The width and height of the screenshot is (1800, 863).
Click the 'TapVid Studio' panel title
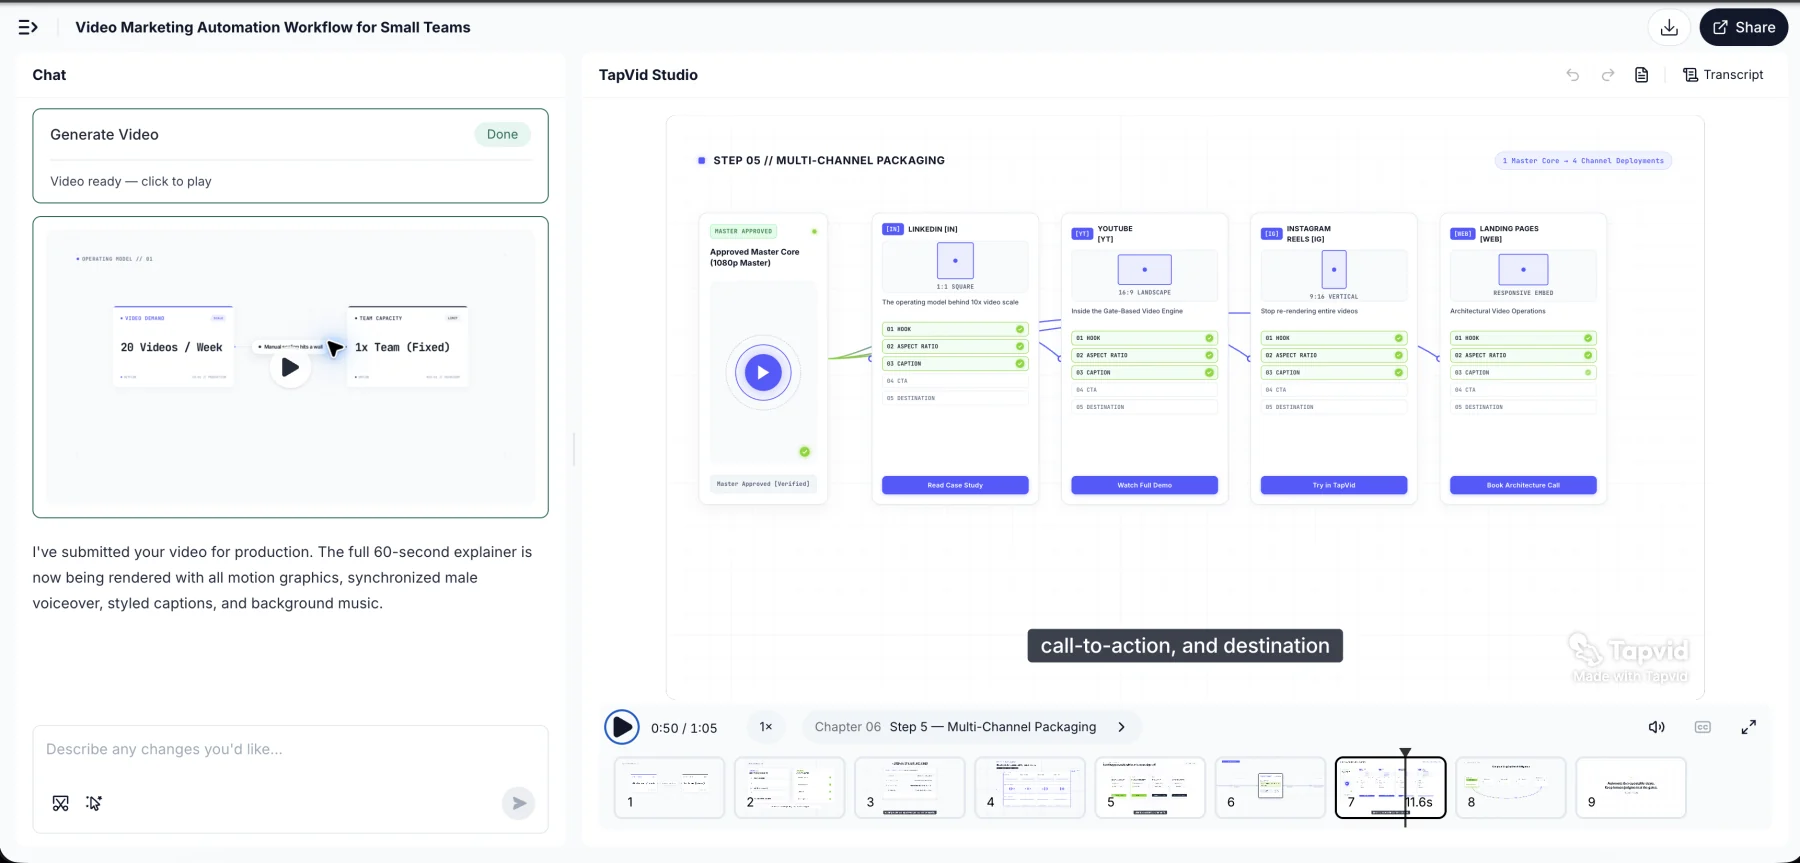(x=648, y=75)
